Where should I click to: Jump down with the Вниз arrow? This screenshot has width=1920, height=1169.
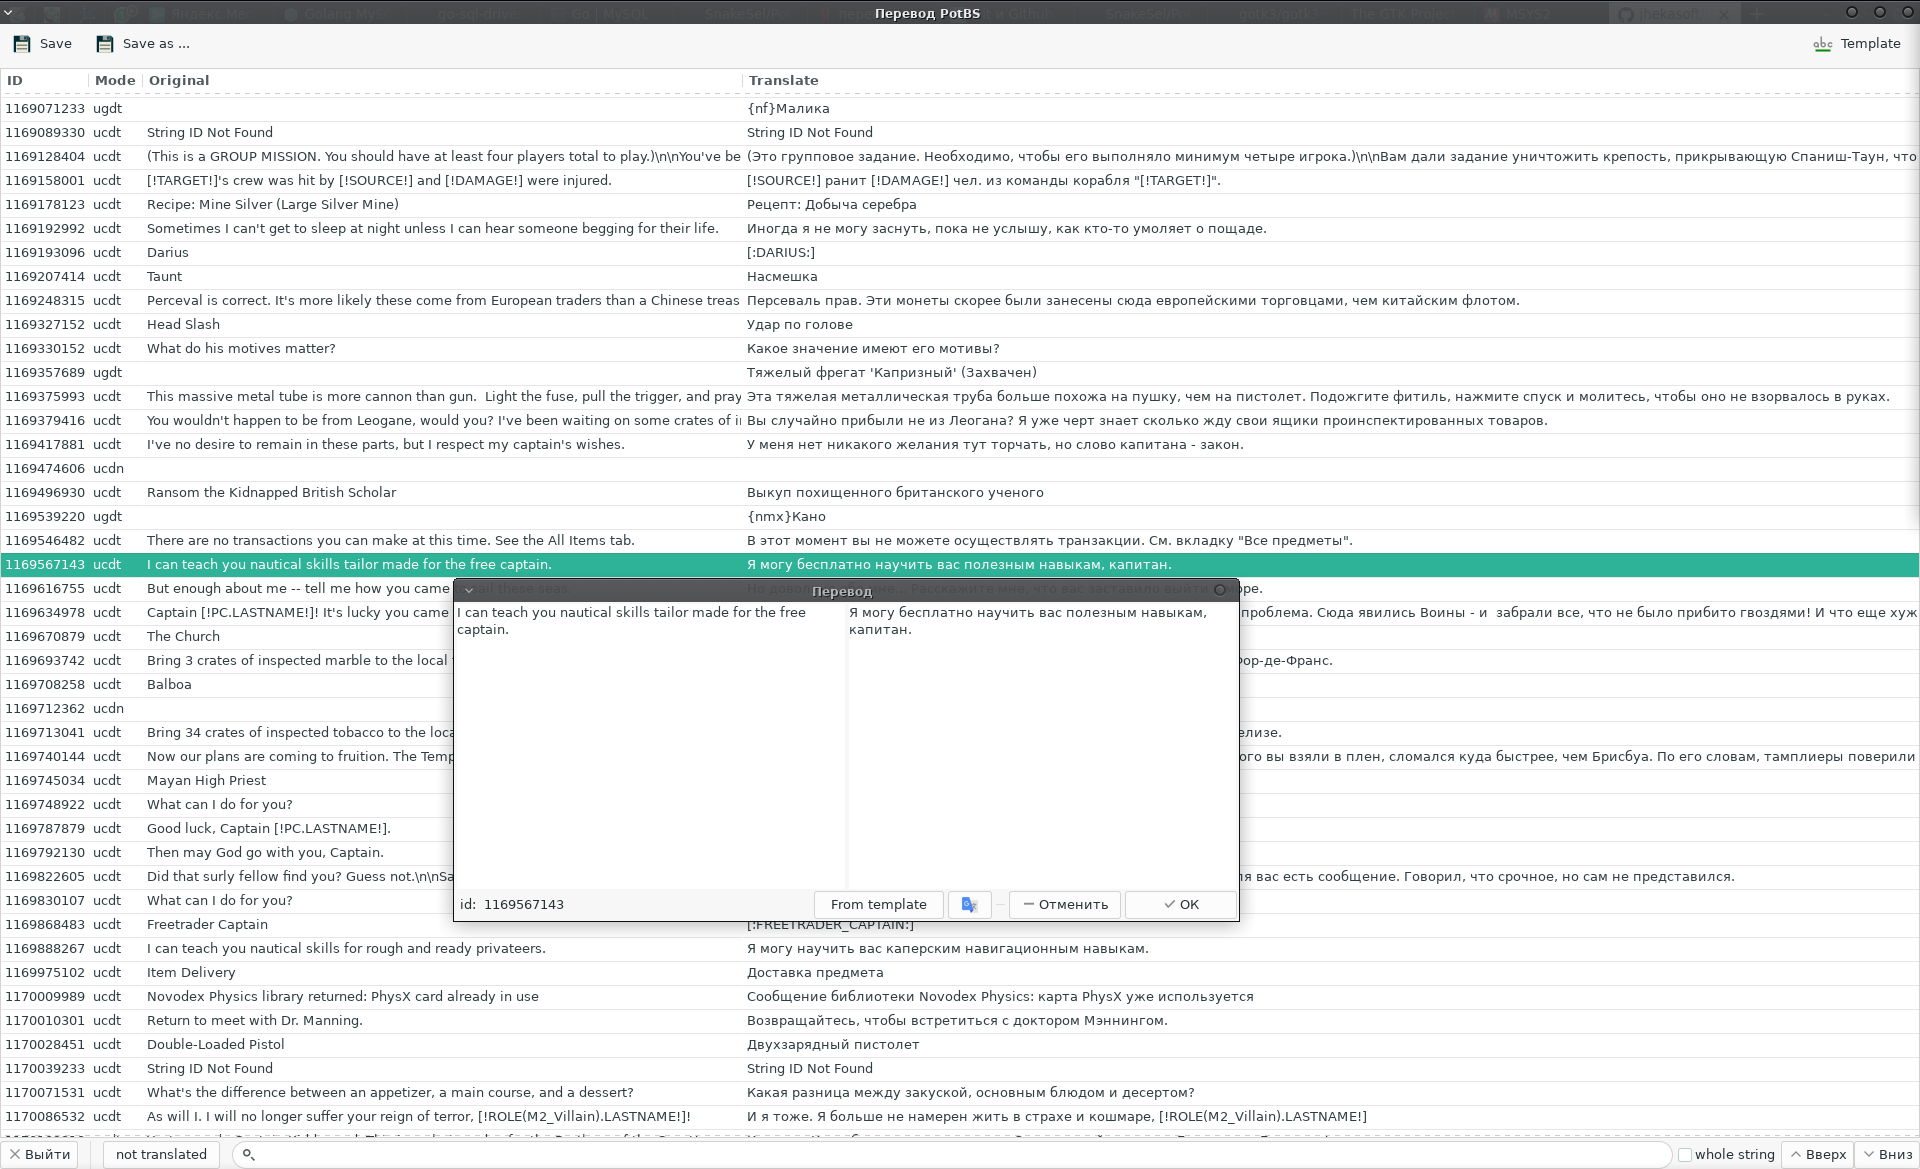1886,1154
